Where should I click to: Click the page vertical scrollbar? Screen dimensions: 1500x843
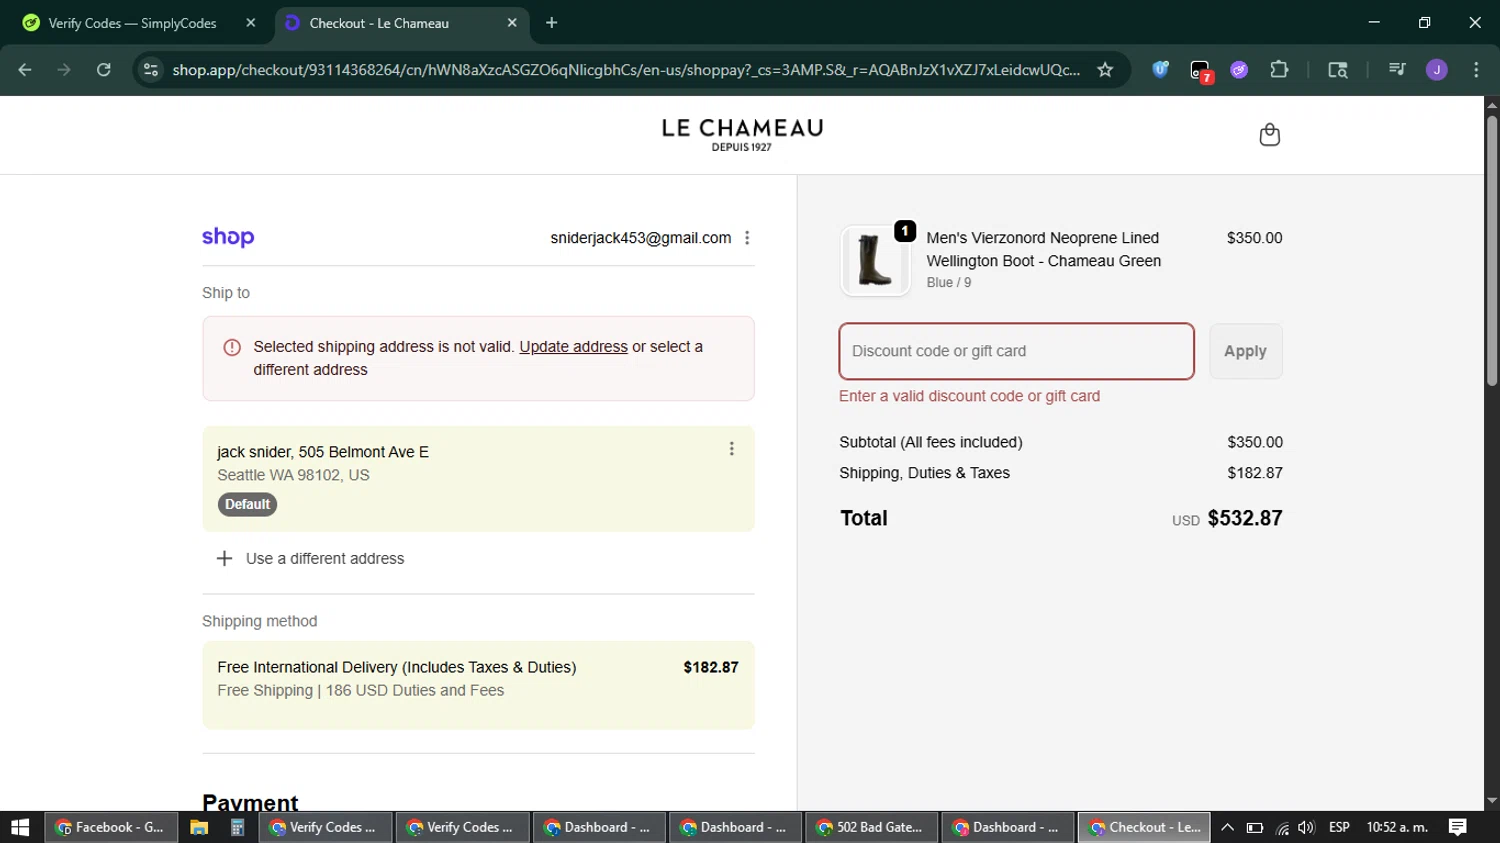click(x=1492, y=250)
